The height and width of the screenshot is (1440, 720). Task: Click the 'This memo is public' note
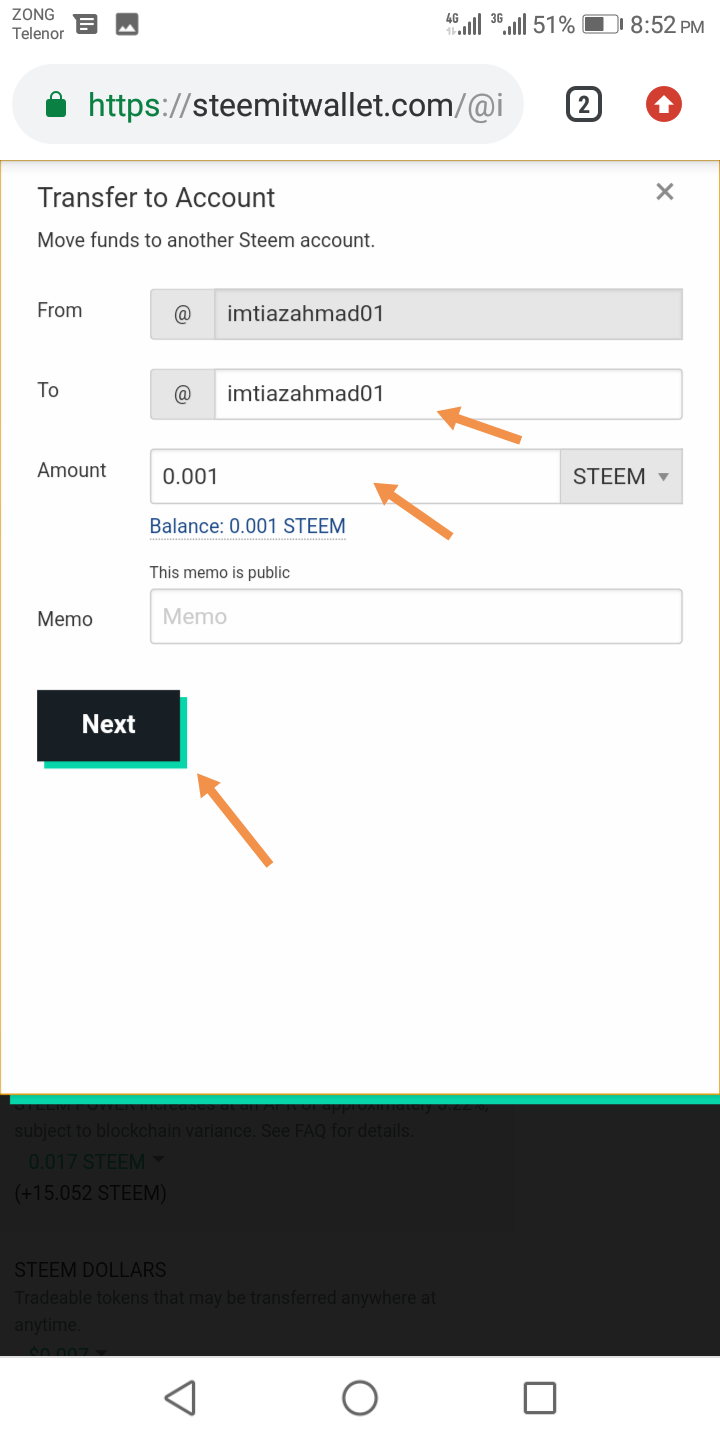point(220,573)
